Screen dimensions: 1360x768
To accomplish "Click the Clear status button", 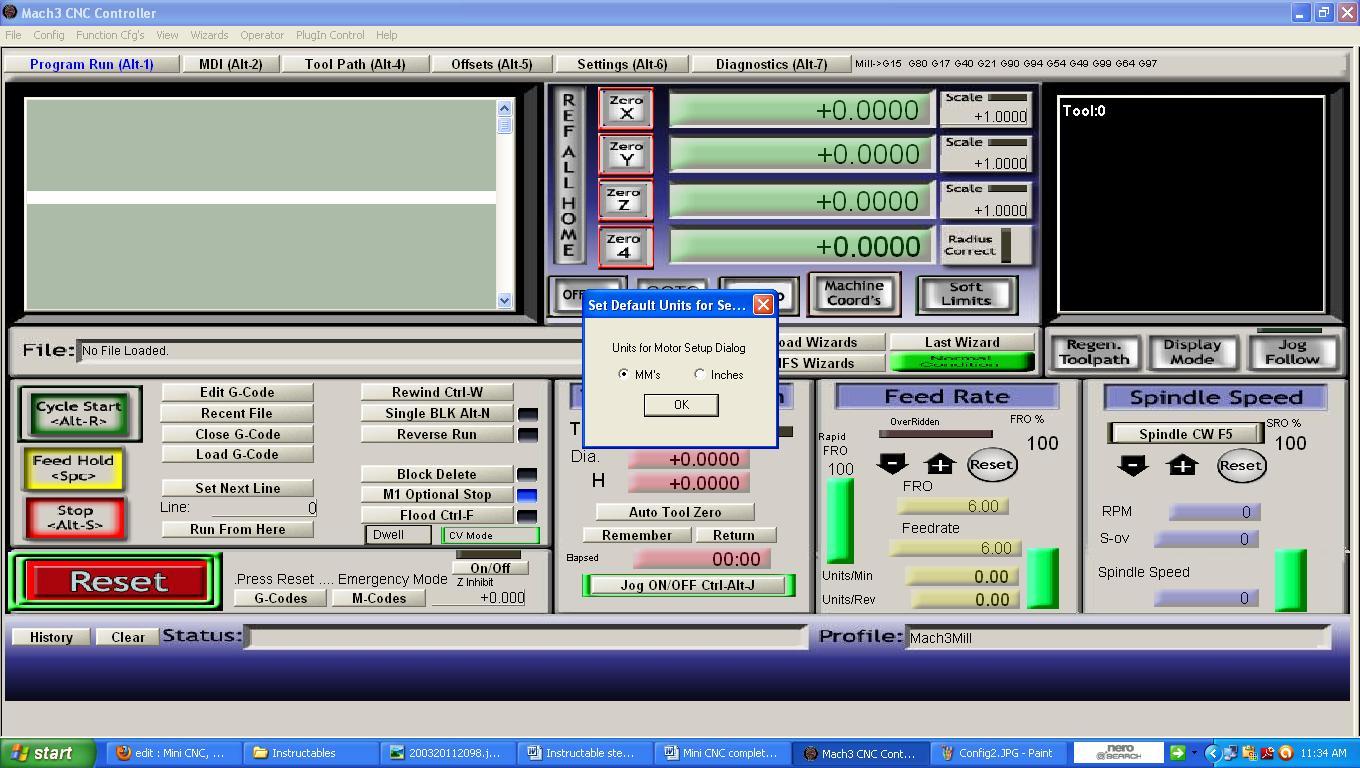I will [x=128, y=637].
